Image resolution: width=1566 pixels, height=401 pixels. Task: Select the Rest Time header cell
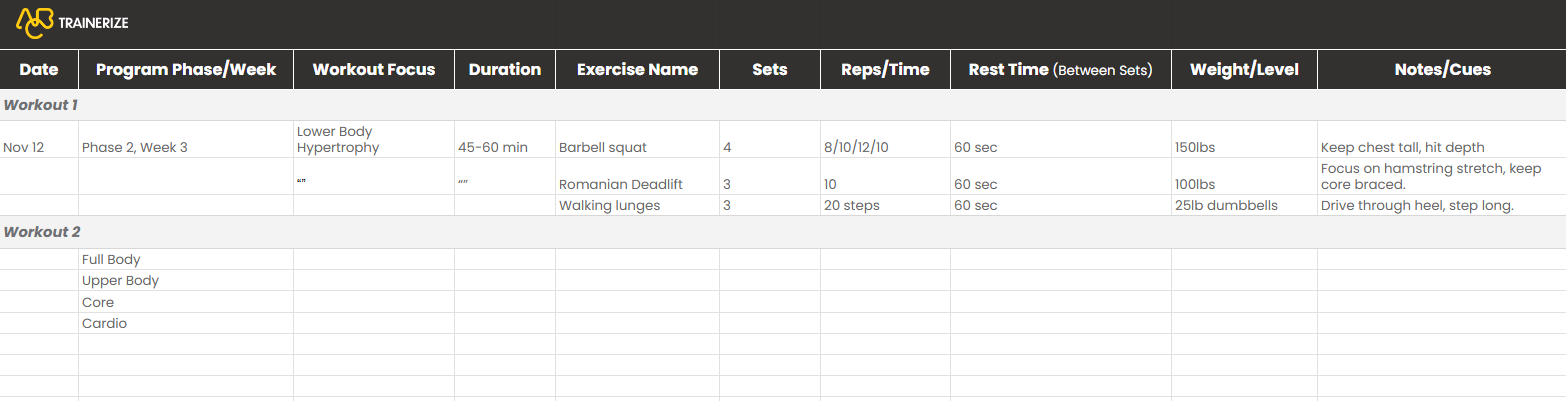click(1061, 69)
